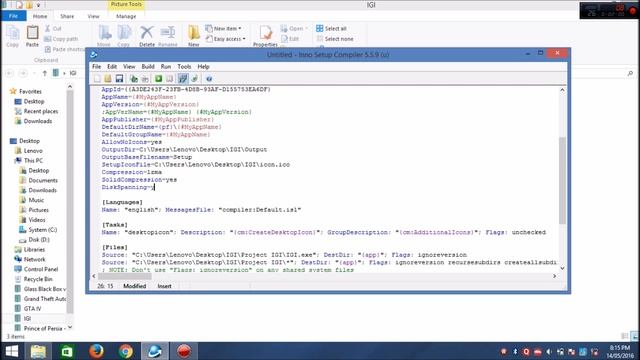Click the [Languages] section line in script
Viewport: 640px width, 360px height.
coord(122,202)
